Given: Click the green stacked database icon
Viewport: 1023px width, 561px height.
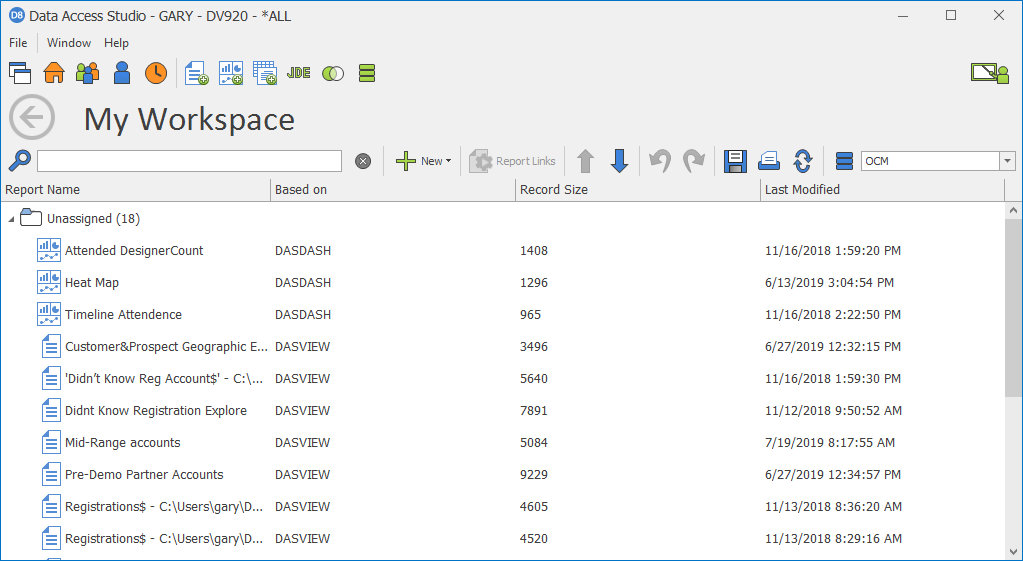Looking at the screenshot, I should point(367,73).
